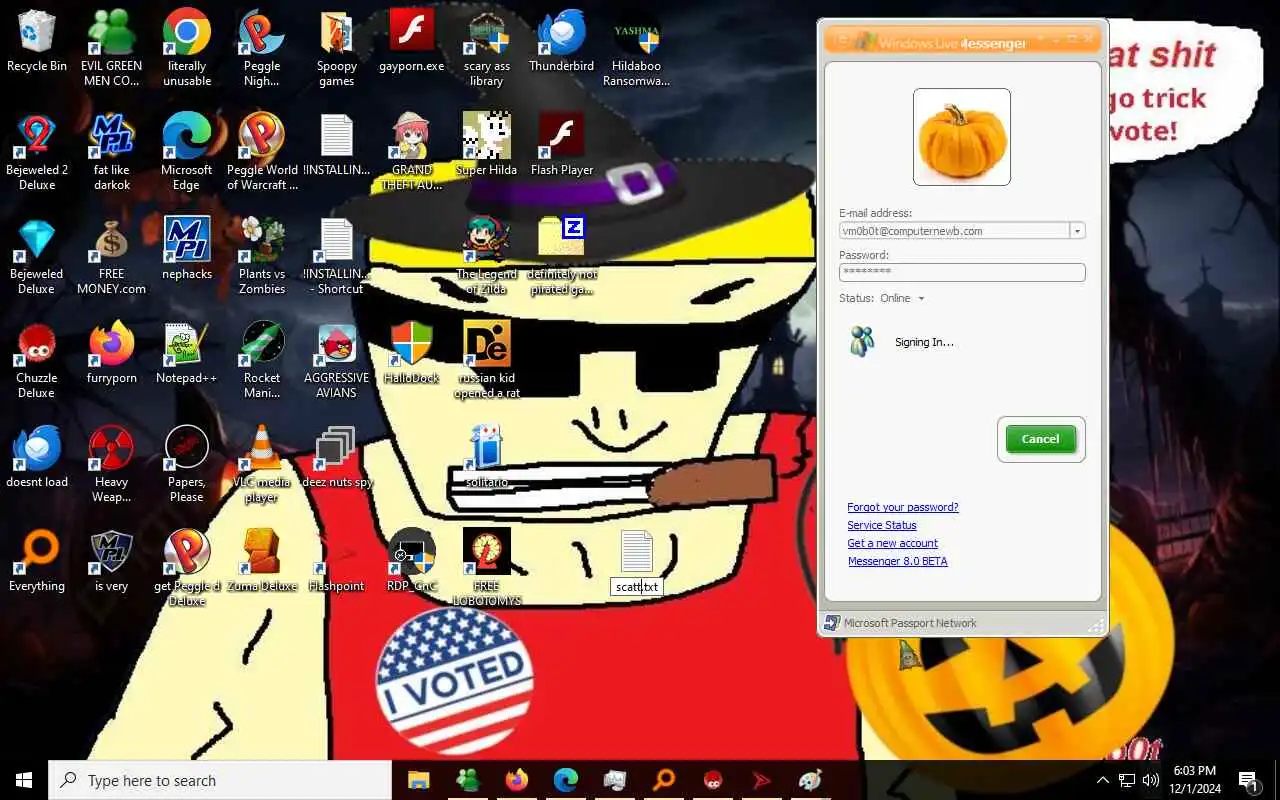Click the RDP_CnC desktop icon
Viewport: 1280px width, 800px height.
coord(412,560)
